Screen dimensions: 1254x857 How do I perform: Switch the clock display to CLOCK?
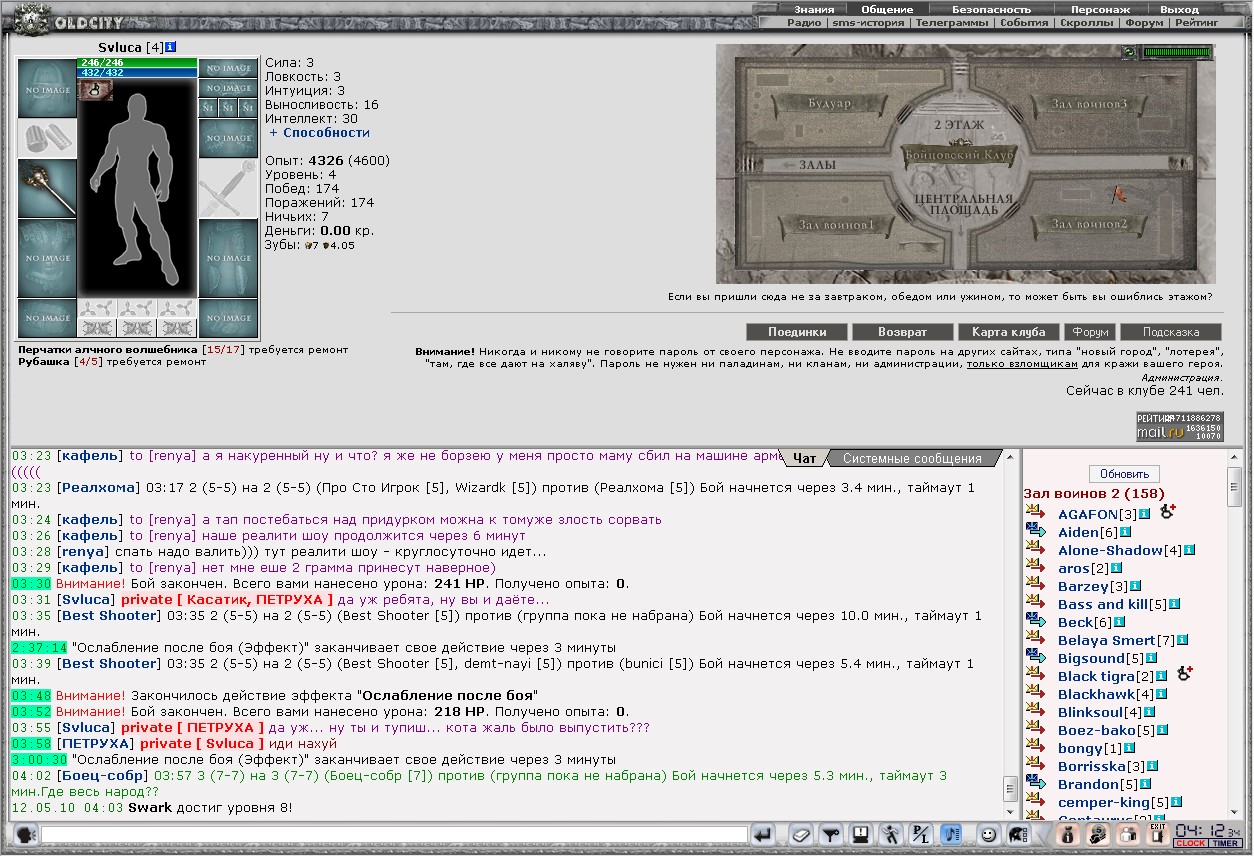(x=1191, y=844)
